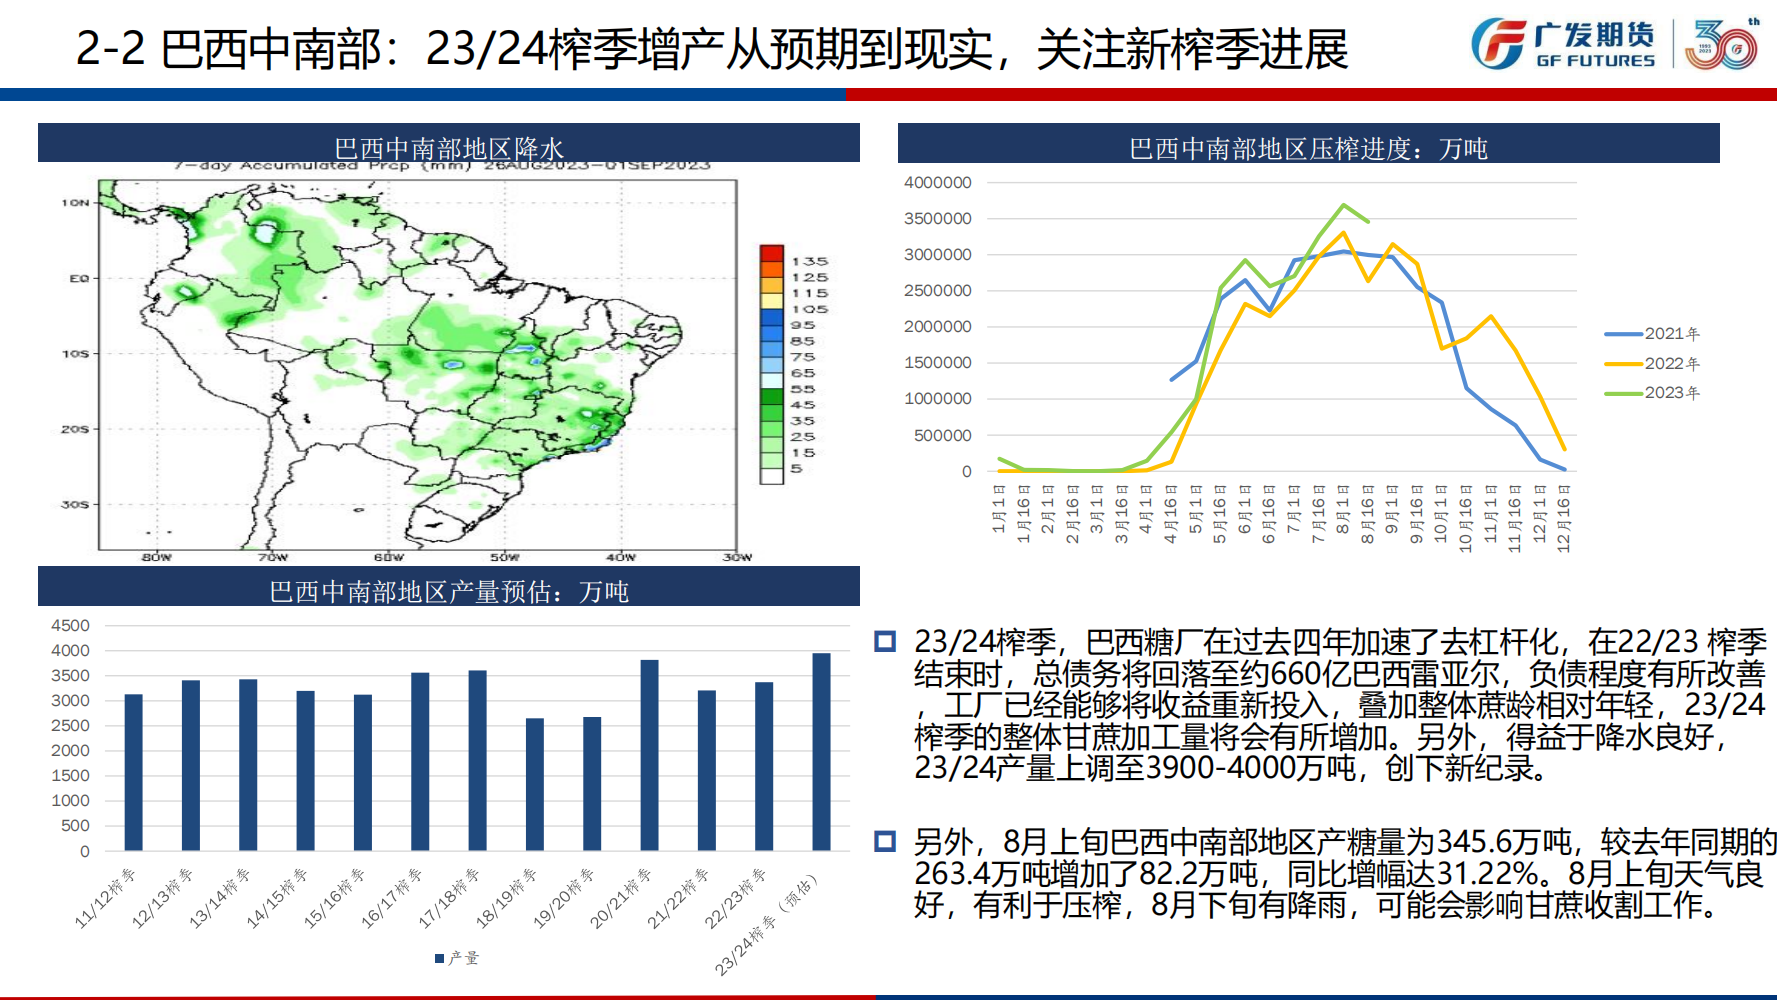Click the bar for 20/21榨季

coord(649,755)
